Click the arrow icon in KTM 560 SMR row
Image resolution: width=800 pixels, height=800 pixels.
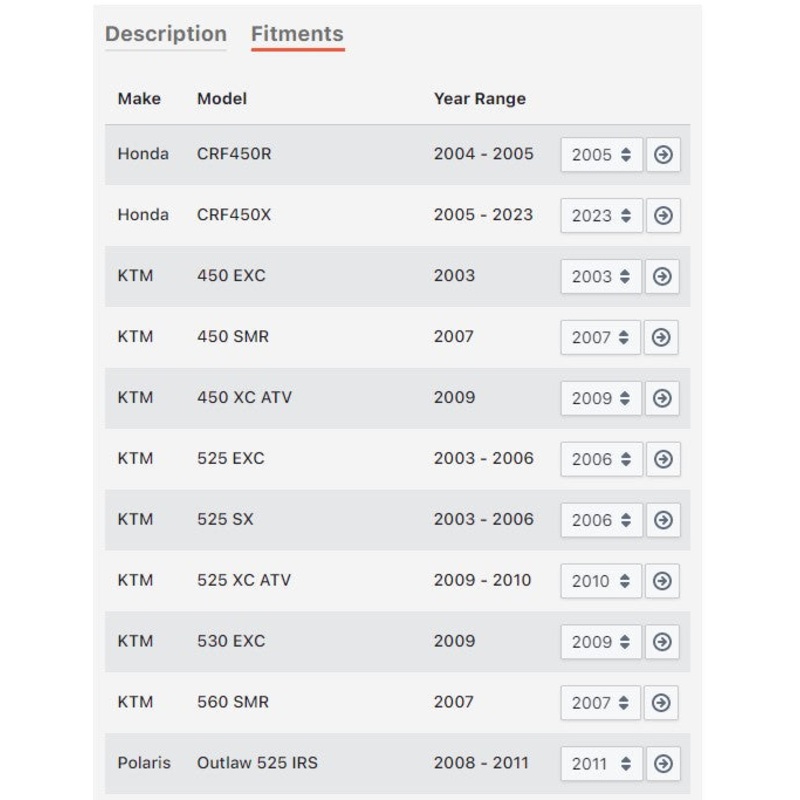(x=661, y=703)
